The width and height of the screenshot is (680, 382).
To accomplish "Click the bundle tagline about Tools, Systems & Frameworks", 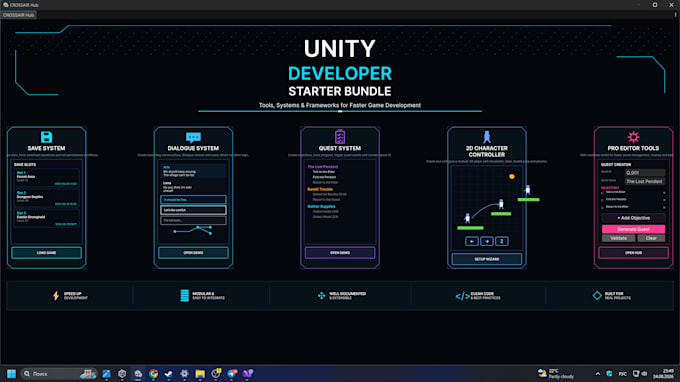I will pos(340,105).
